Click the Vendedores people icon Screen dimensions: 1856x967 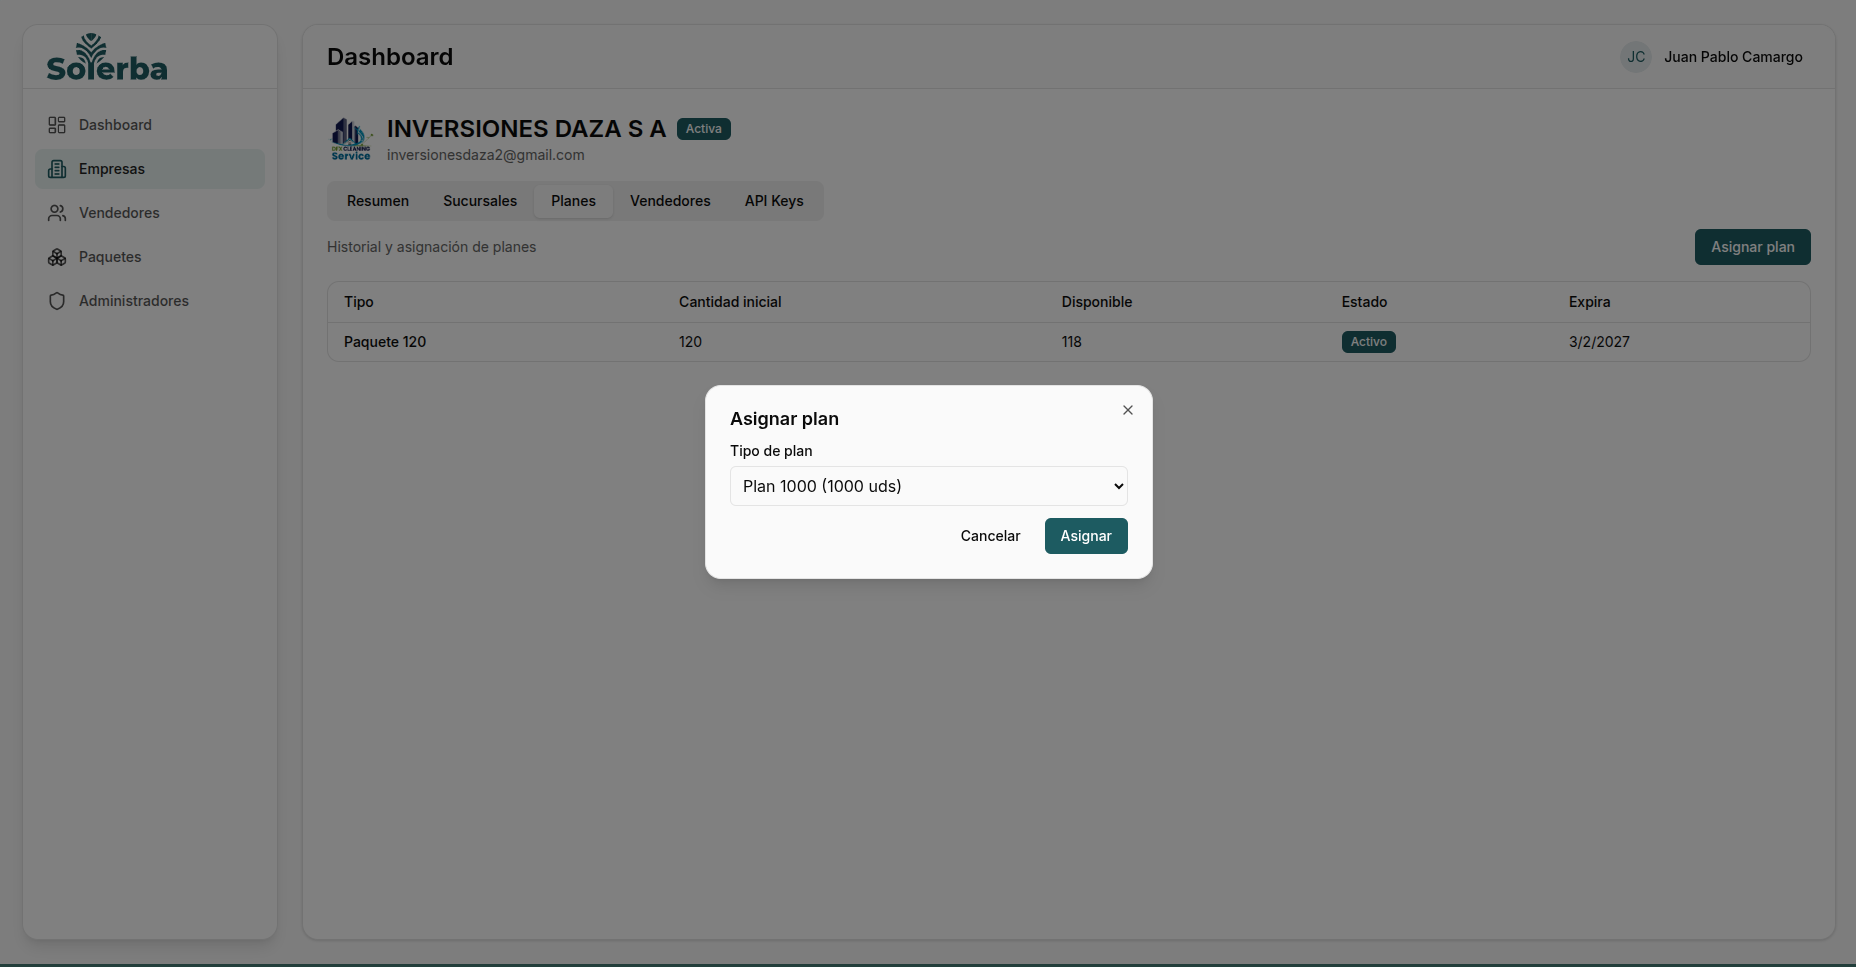[57, 213]
